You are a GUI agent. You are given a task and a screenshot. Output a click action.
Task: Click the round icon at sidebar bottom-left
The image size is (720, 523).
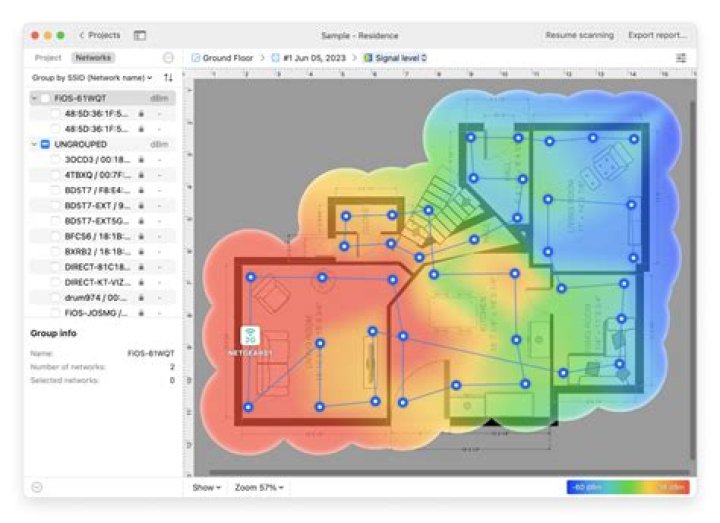point(37,487)
